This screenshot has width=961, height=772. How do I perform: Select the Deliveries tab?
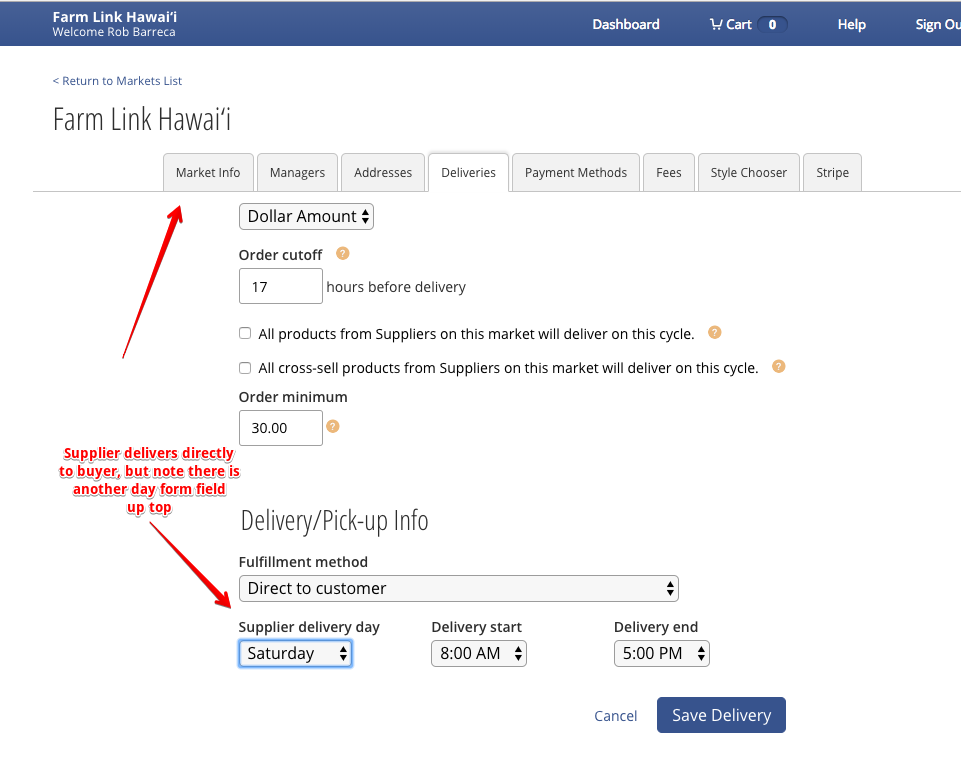pos(468,173)
